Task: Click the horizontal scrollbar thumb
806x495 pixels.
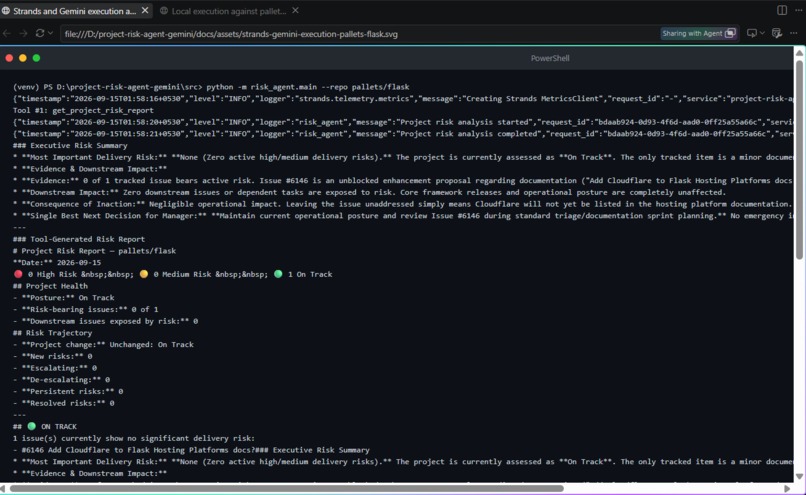Action: click(x=286, y=488)
